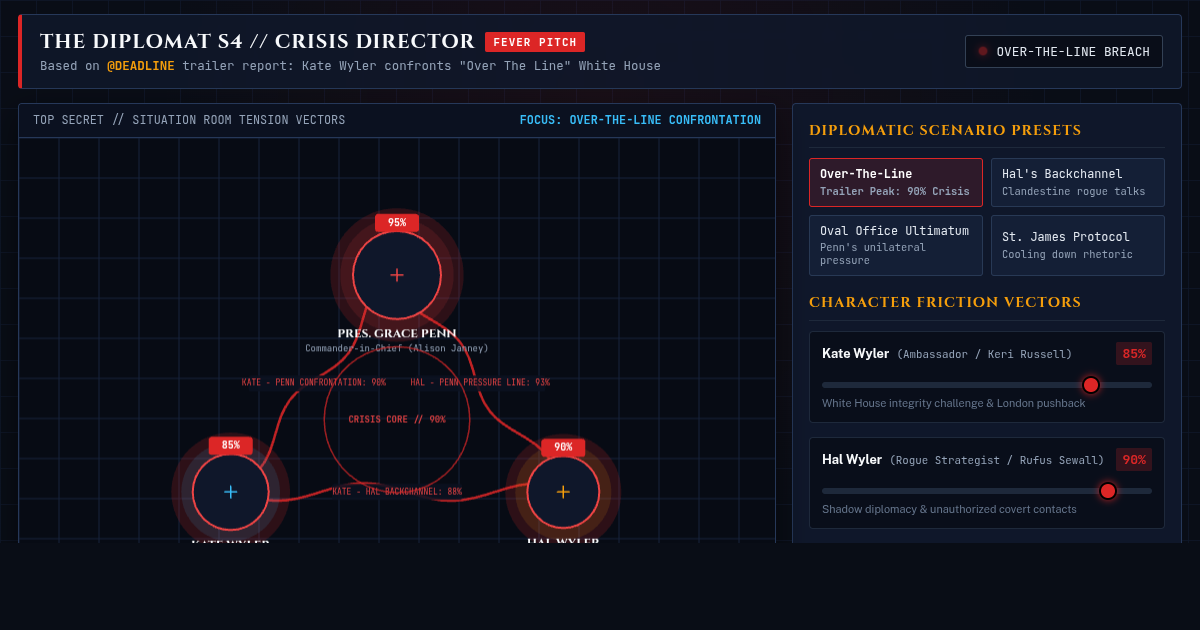
Task: Click the red breach indicator dot
Action: pos(983,51)
